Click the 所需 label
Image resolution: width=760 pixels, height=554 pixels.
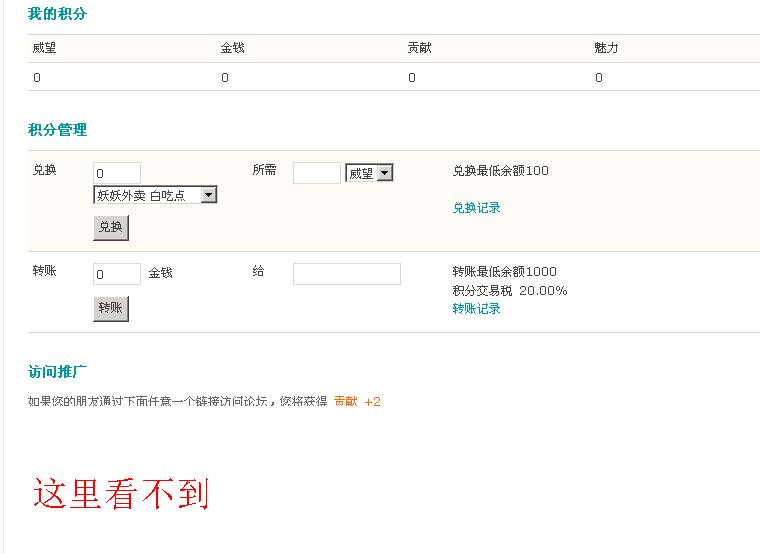tap(264, 170)
